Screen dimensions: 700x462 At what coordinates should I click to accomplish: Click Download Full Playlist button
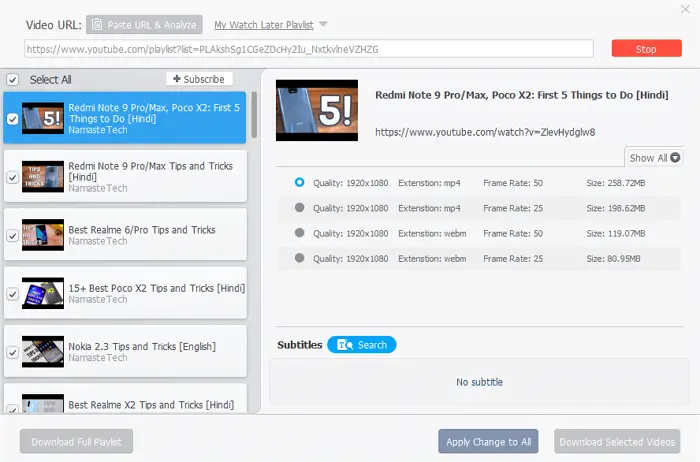(76, 441)
